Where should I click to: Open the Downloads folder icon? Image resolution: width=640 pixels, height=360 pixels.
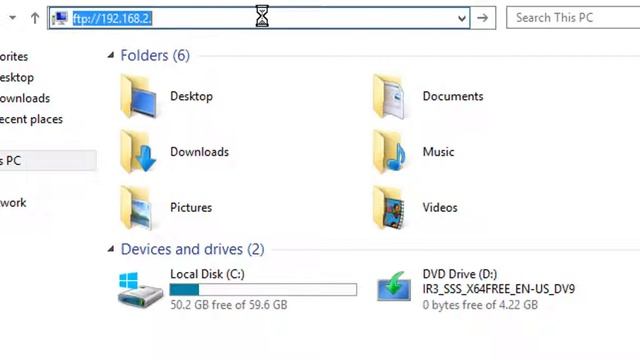tap(138, 151)
